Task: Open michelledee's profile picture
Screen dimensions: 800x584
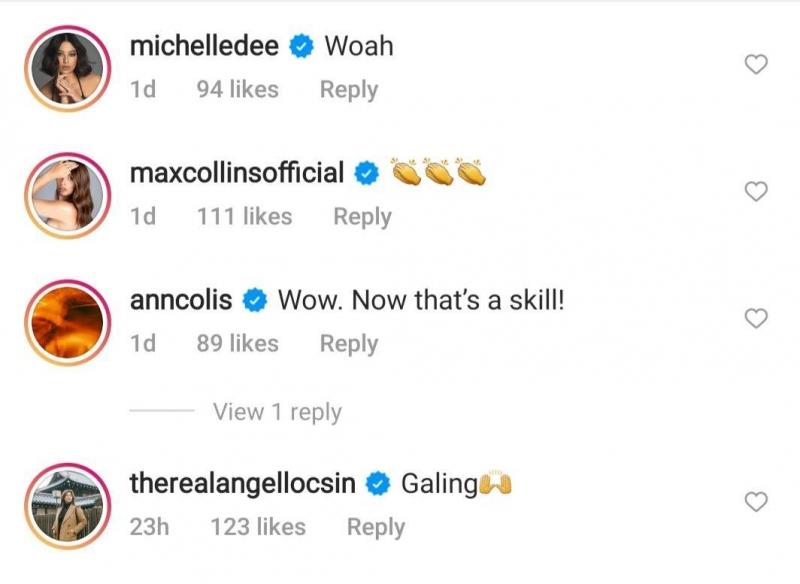Action: click(x=68, y=65)
